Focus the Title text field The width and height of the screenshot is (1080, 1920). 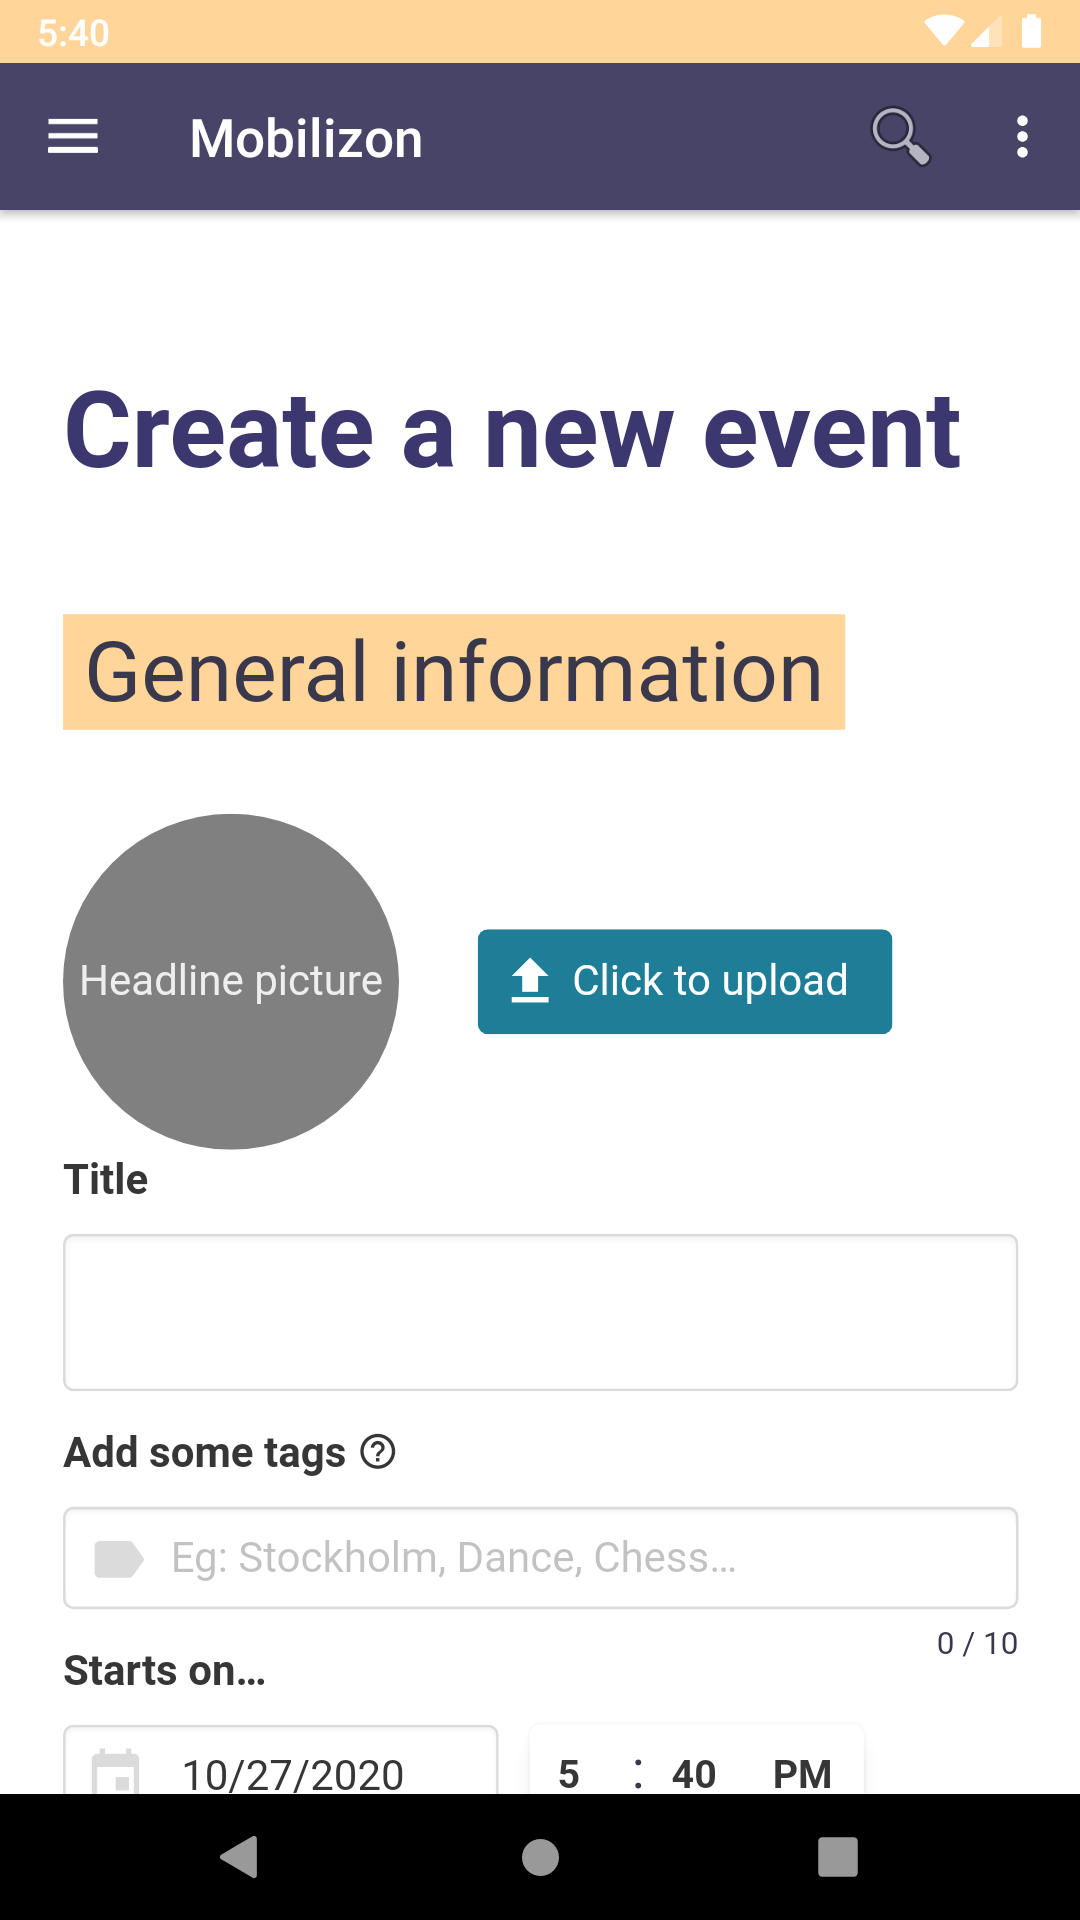coord(540,1312)
